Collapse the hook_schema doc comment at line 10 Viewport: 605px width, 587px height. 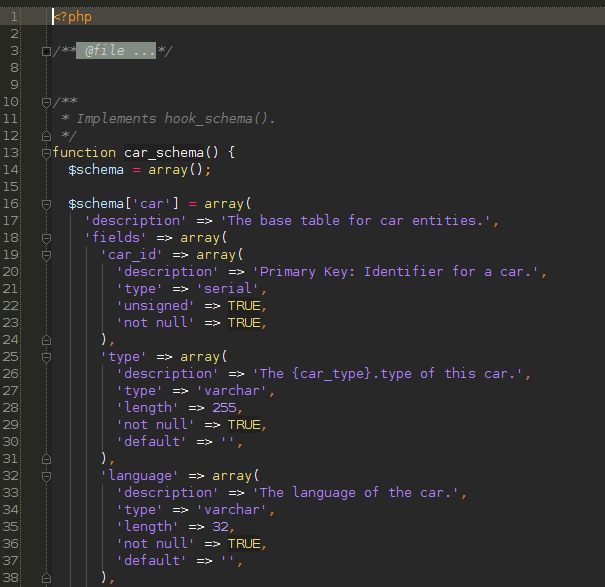click(x=46, y=102)
